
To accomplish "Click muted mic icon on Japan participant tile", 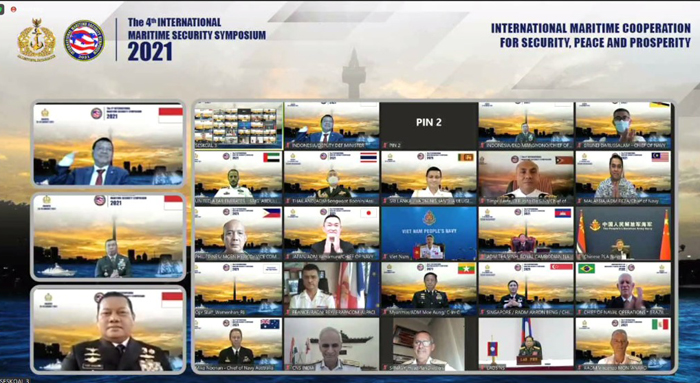I will [288, 257].
